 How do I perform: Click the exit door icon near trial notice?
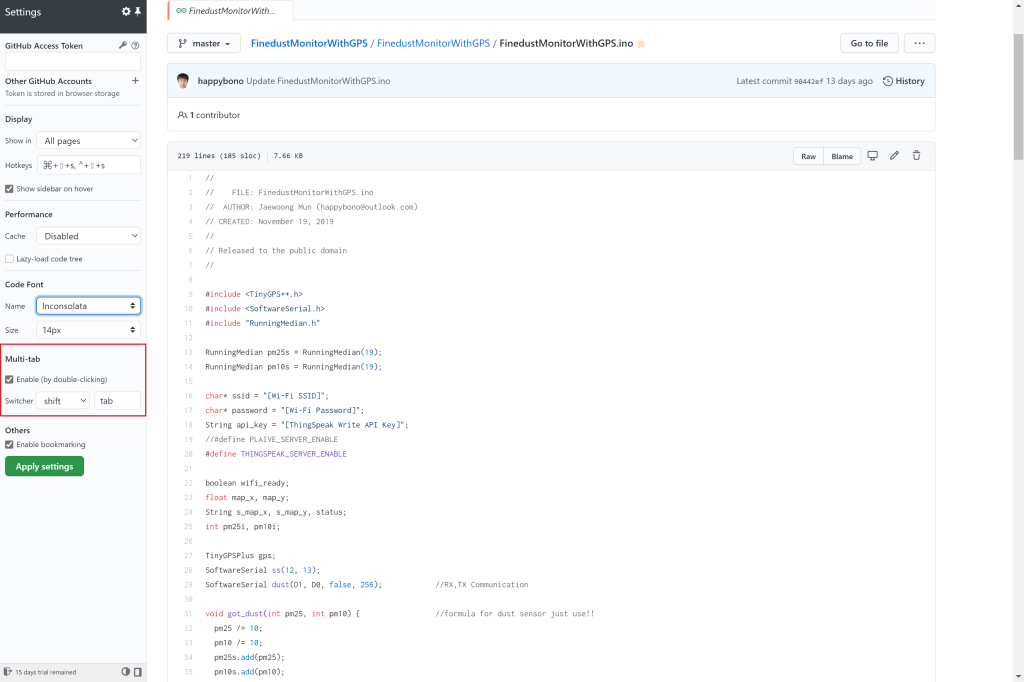pos(8,672)
